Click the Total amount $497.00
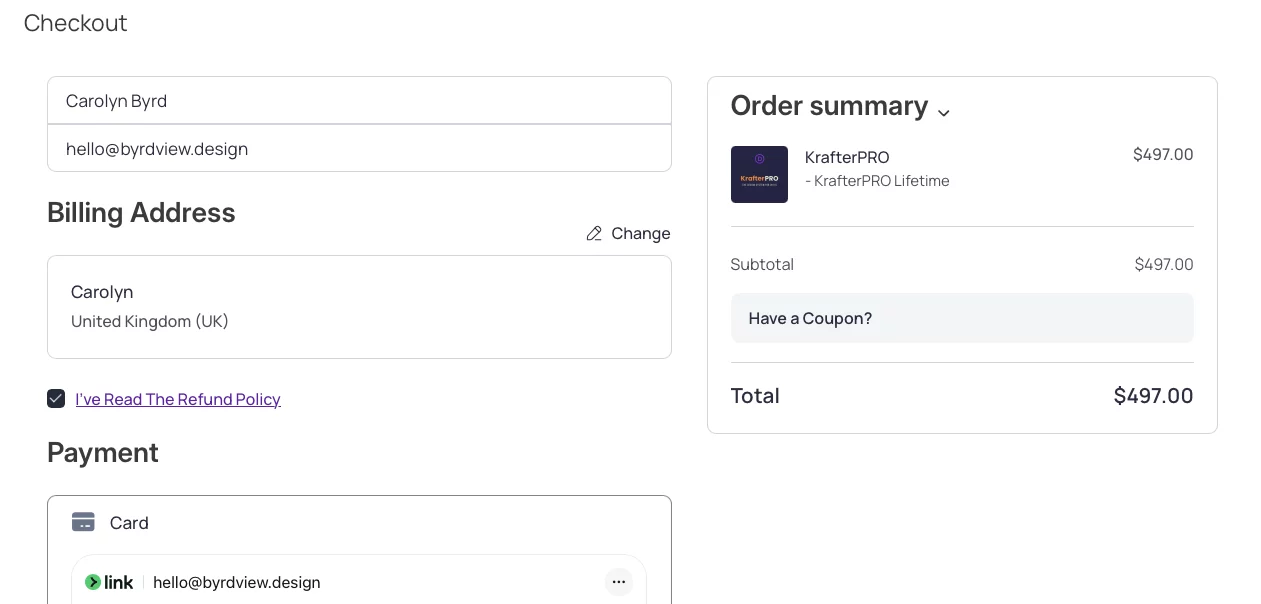Screen dimensions: 1261x604 (x=1153, y=395)
